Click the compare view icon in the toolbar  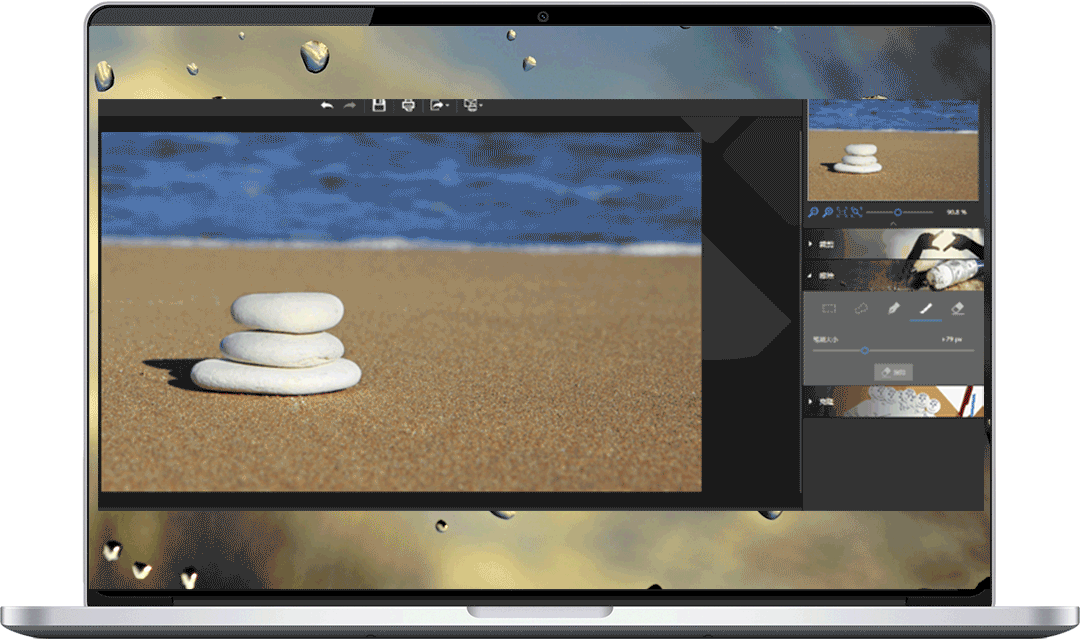tap(470, 105)
